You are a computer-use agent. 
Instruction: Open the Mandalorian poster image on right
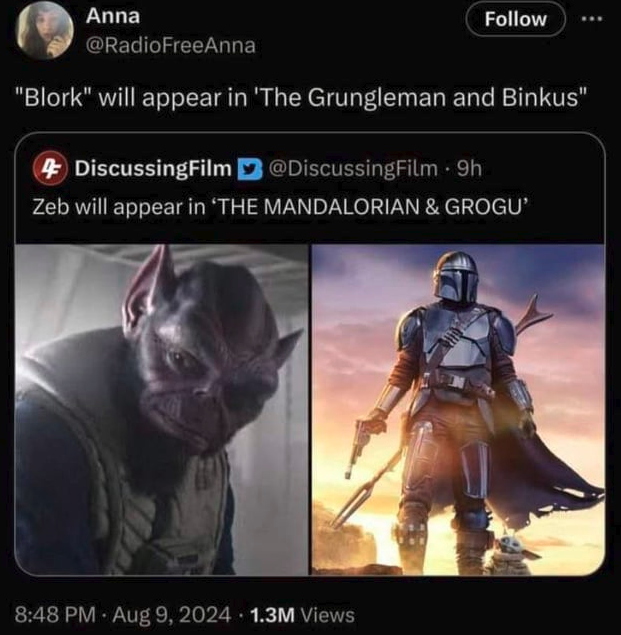click(x=458, y=409)
